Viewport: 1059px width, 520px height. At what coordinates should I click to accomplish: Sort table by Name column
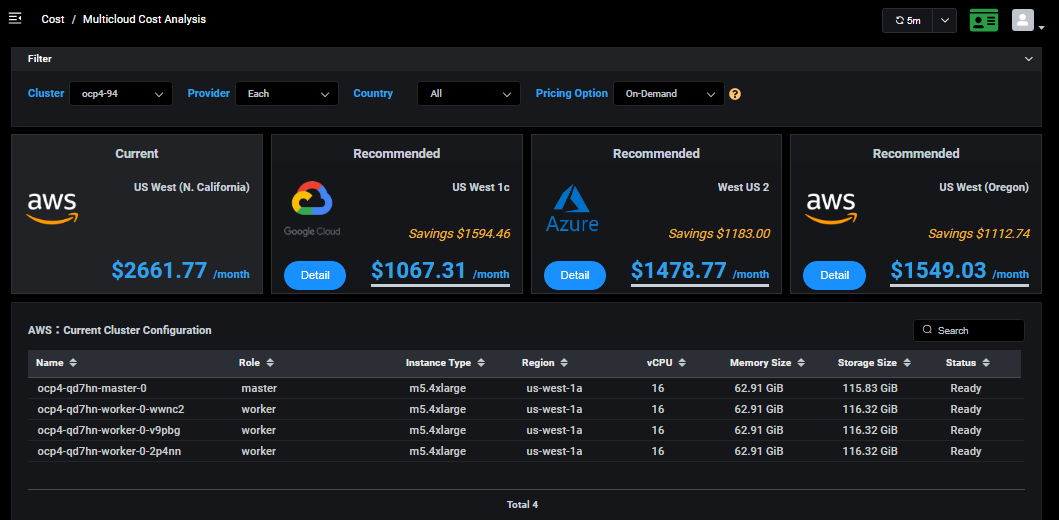pyautogui.click(x=56, y=363)
